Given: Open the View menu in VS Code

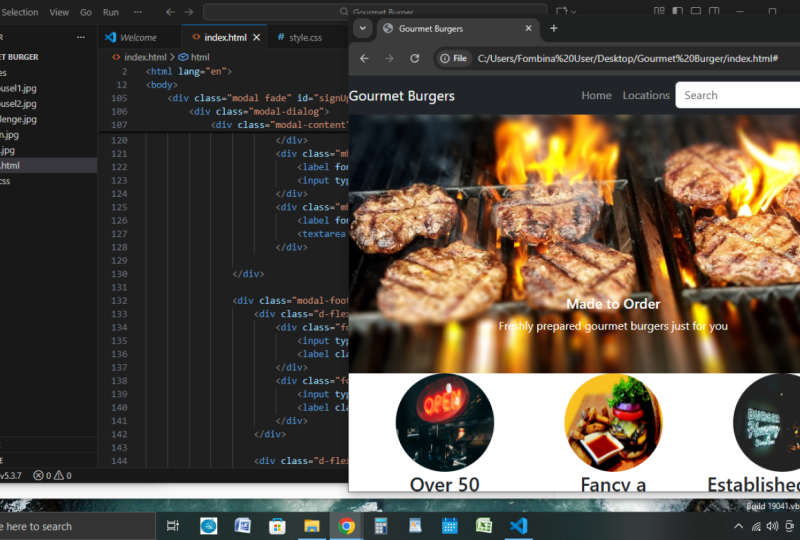Looking at the screenshot, I should pyautogui.click(x=59, y=12).
